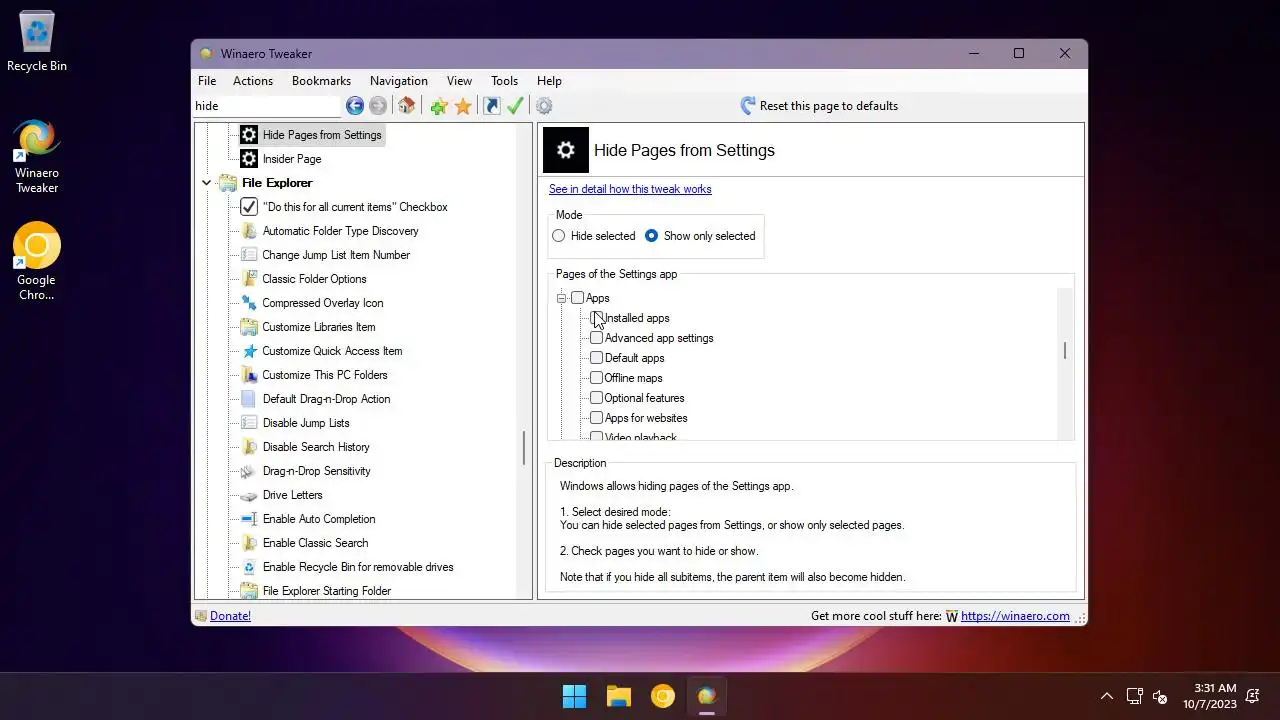Open File Explorer from taskbar

point(619,696)
